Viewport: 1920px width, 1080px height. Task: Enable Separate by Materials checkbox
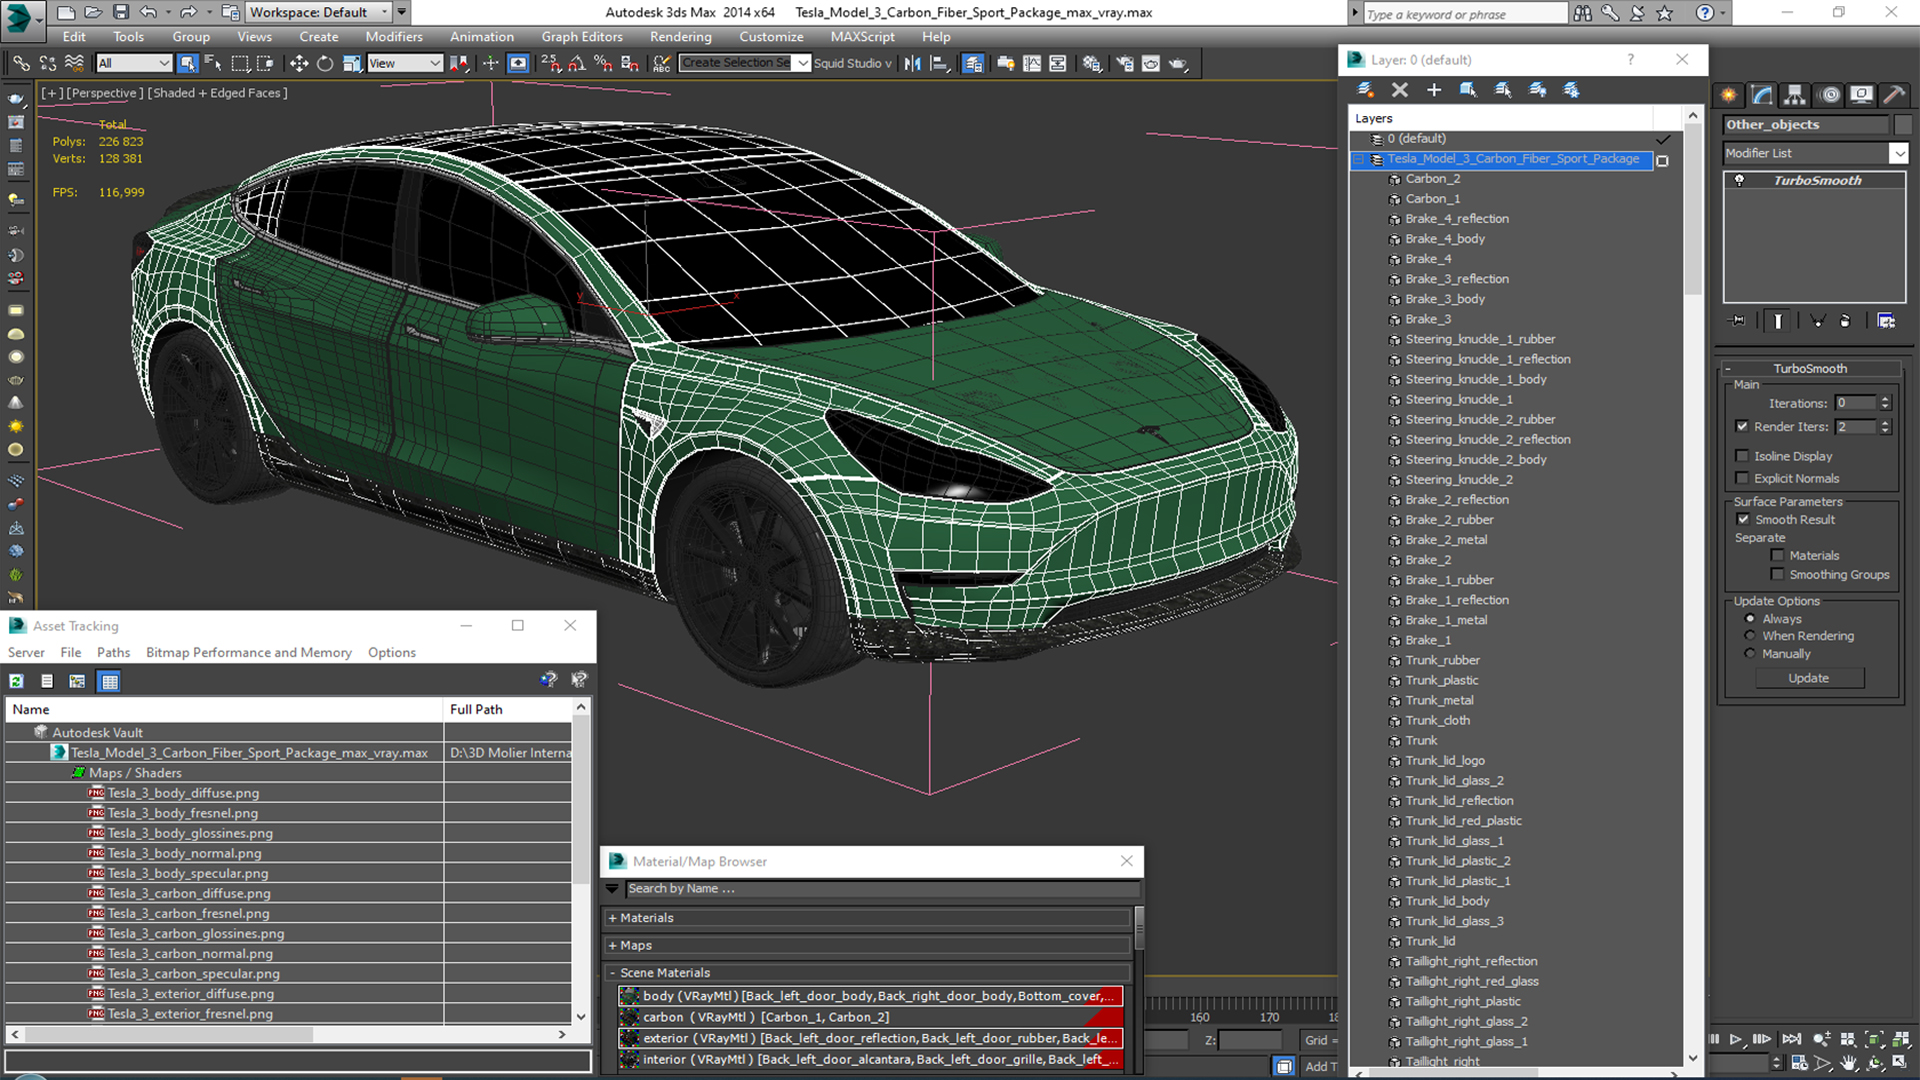[x=1777, y=555]
